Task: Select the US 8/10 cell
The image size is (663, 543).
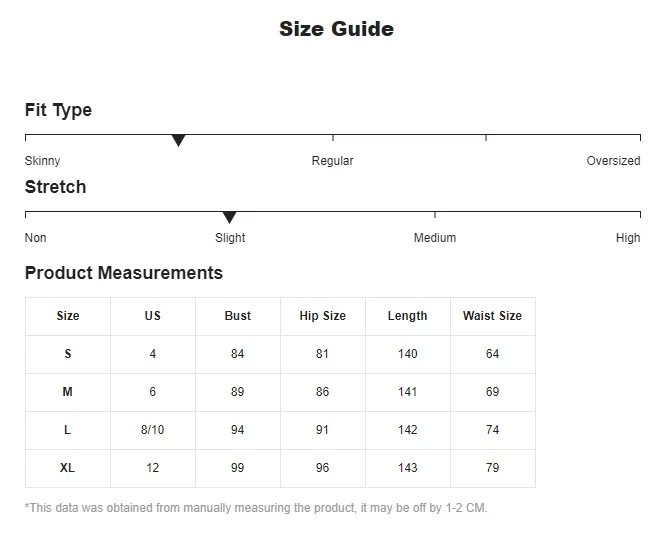Action: (x=153, y=430)
